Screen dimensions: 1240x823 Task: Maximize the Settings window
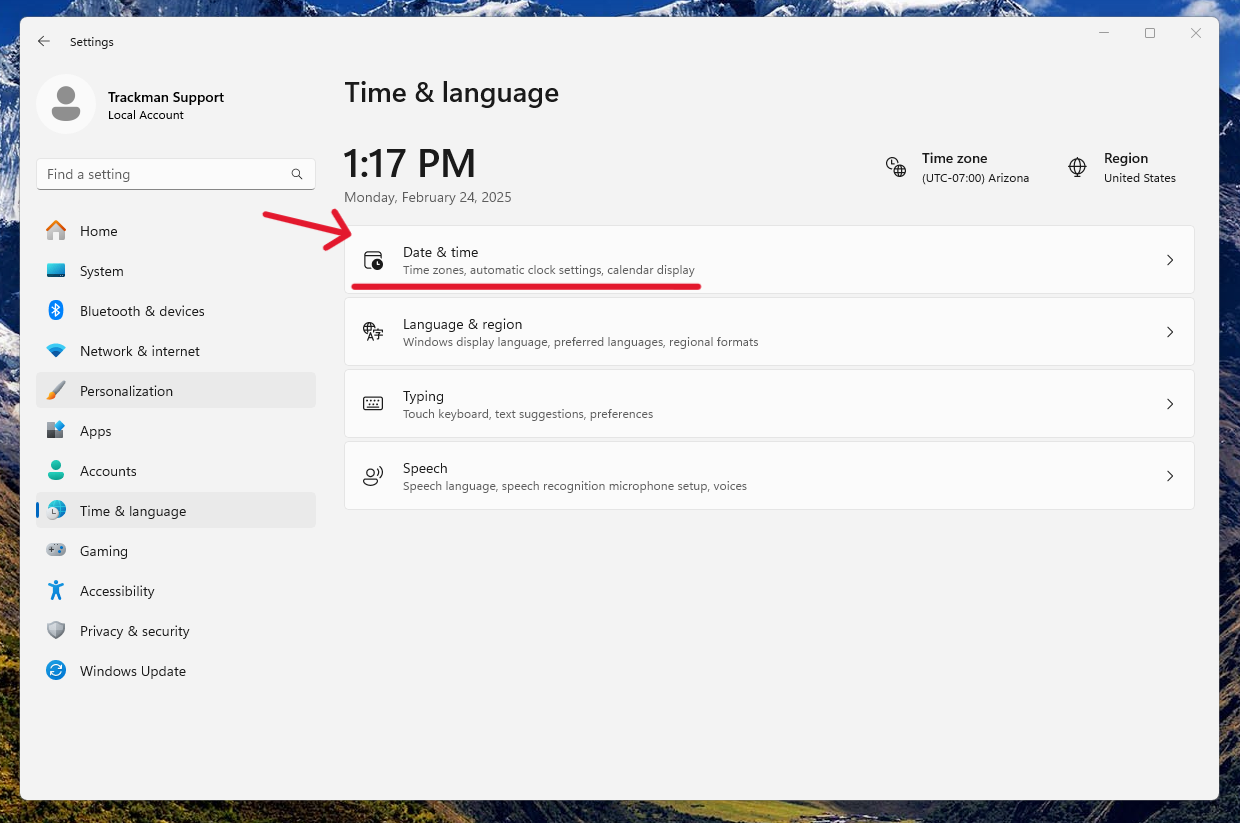(1150, 33)
